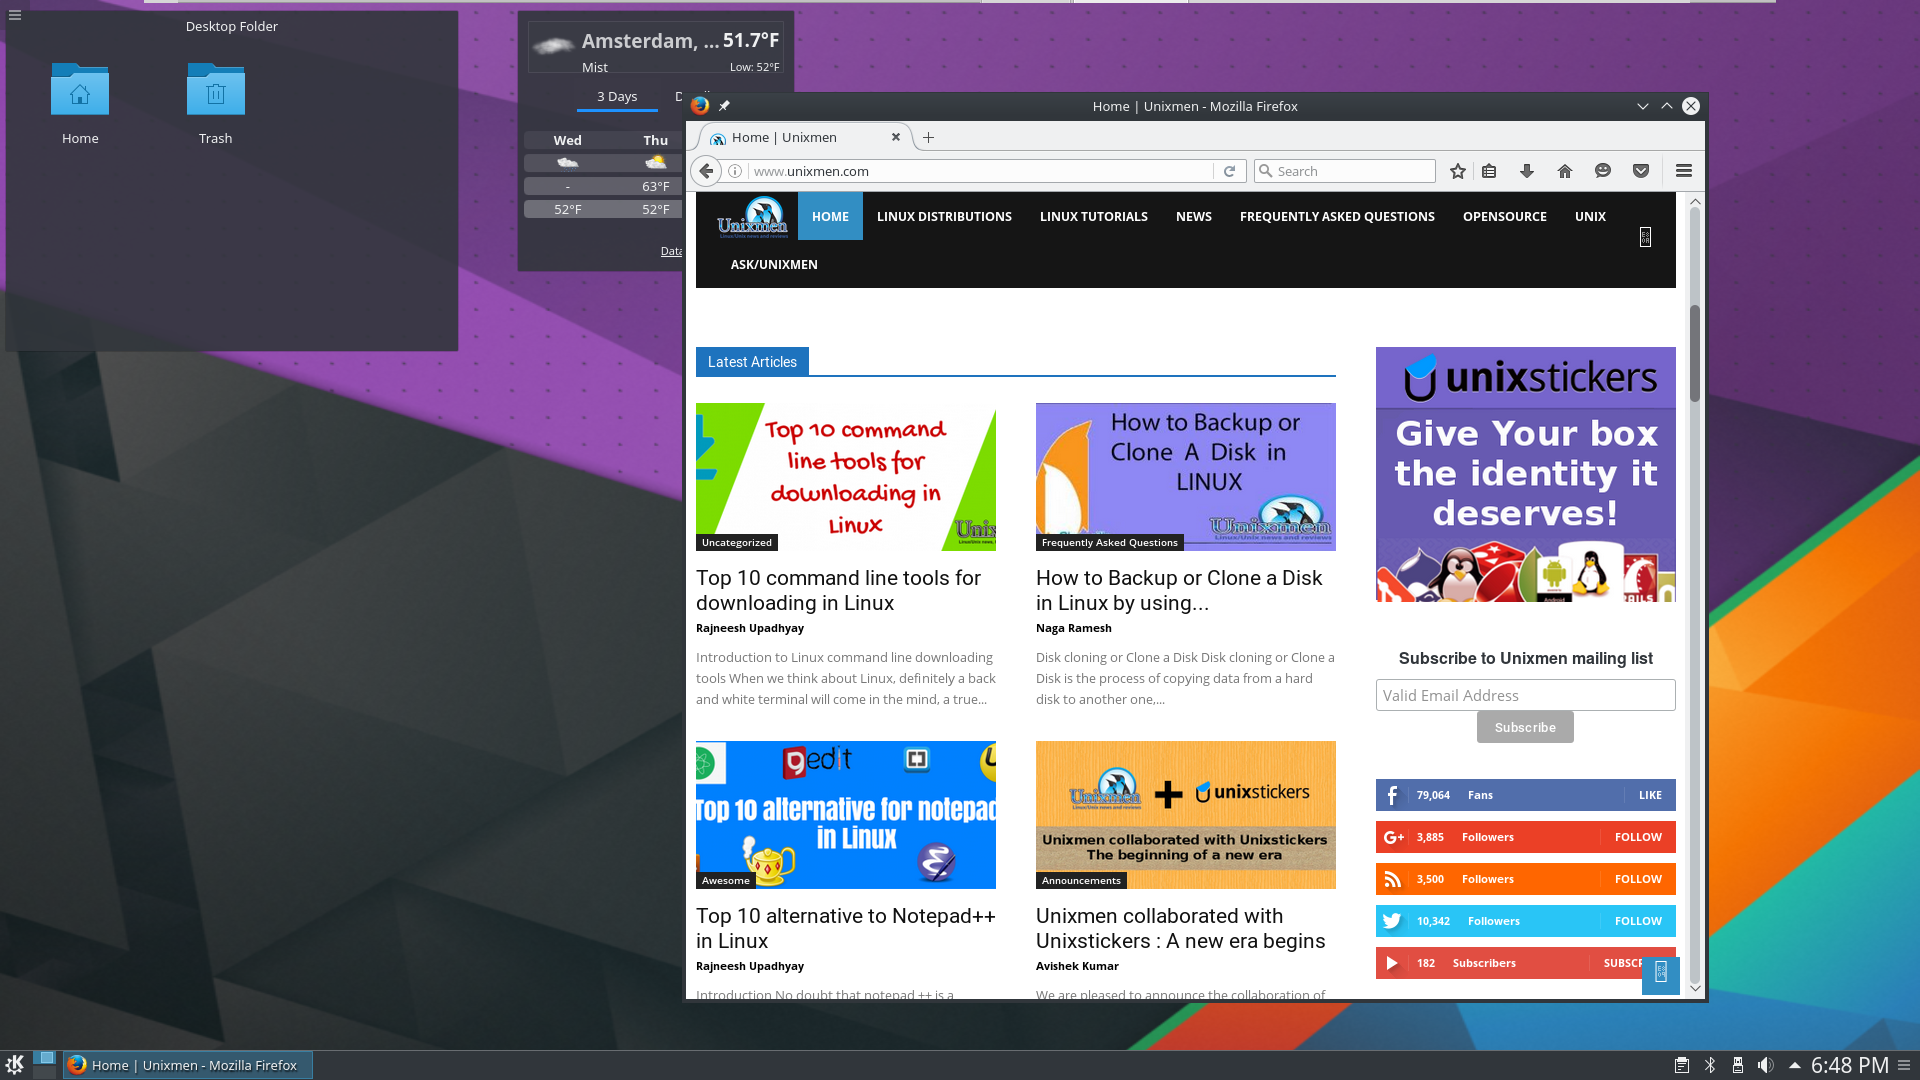Click FOLLOW on the Twitter followers row
The width and height of the screenshot is (1920, 1080).
tap(1638, 921)
